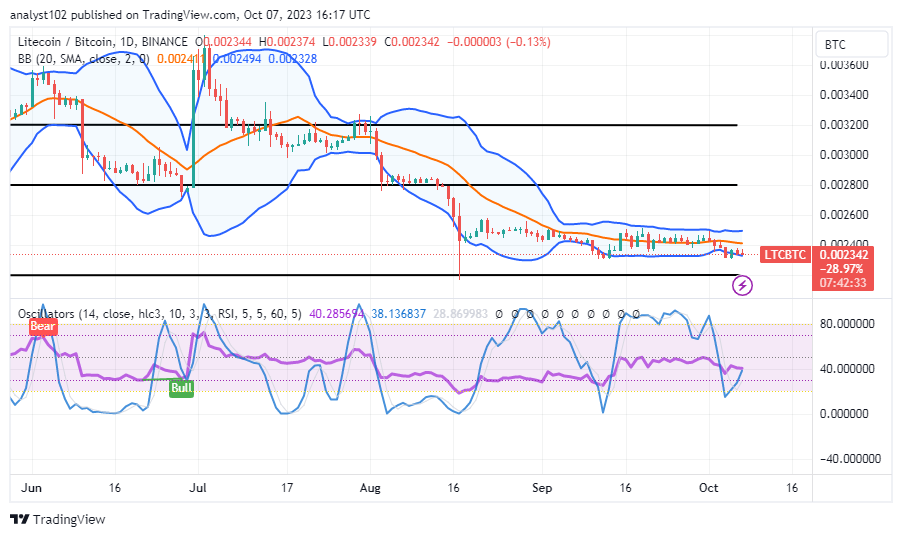This screenshot has width=902, height=537.
Task: Click the Oct label on time axis
Action: tap(708, 488)
